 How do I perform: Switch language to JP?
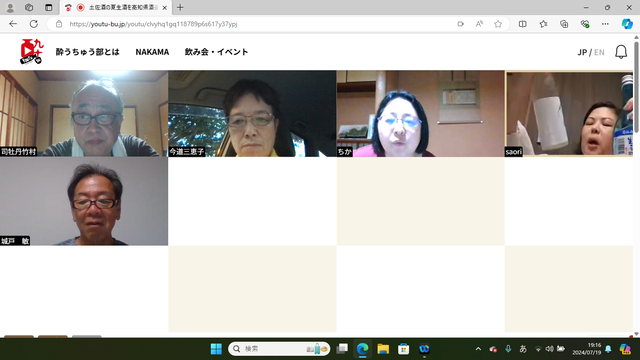(582, 52)
